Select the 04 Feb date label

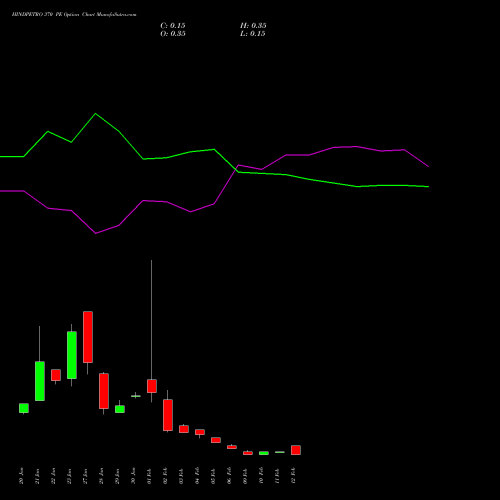[x=197, y=476]
